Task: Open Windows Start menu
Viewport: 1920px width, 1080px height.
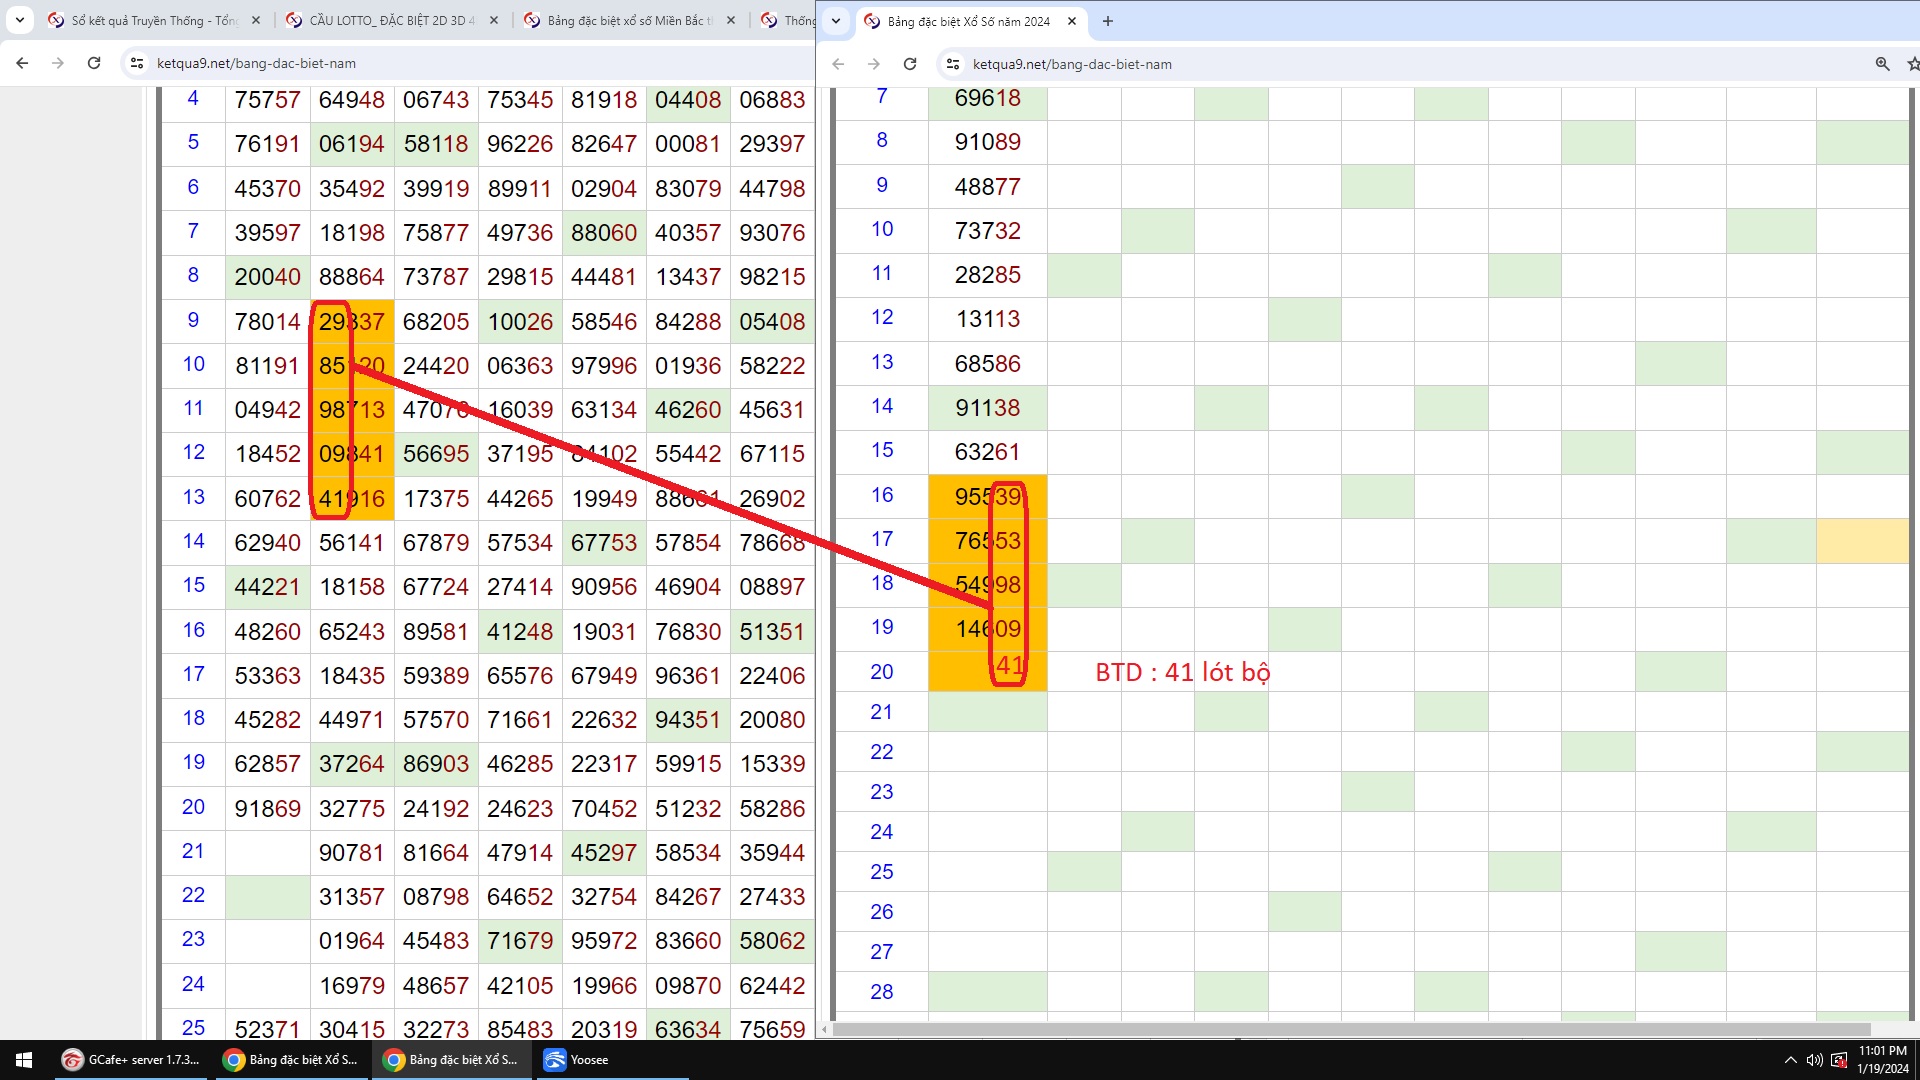Action: 24,1060
